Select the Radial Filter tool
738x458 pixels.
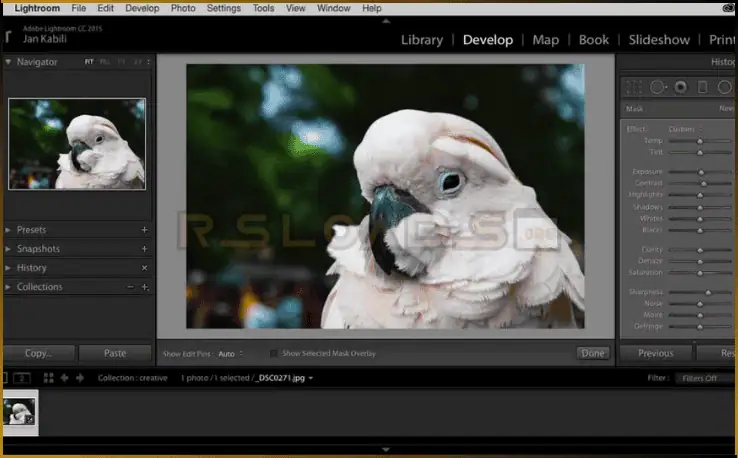(x=725, y=88)
